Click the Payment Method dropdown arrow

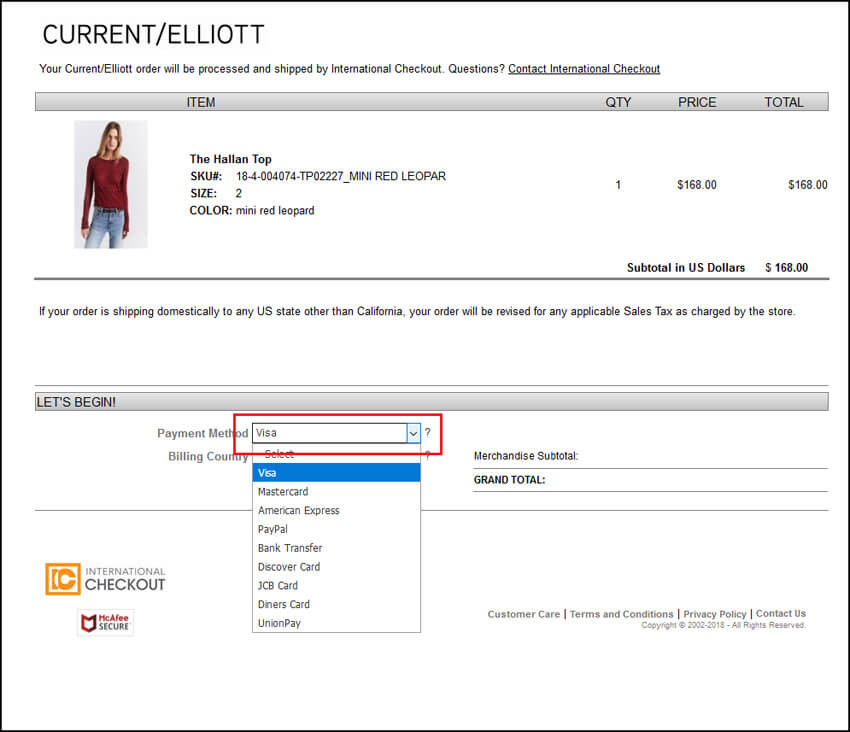[414, 433]
